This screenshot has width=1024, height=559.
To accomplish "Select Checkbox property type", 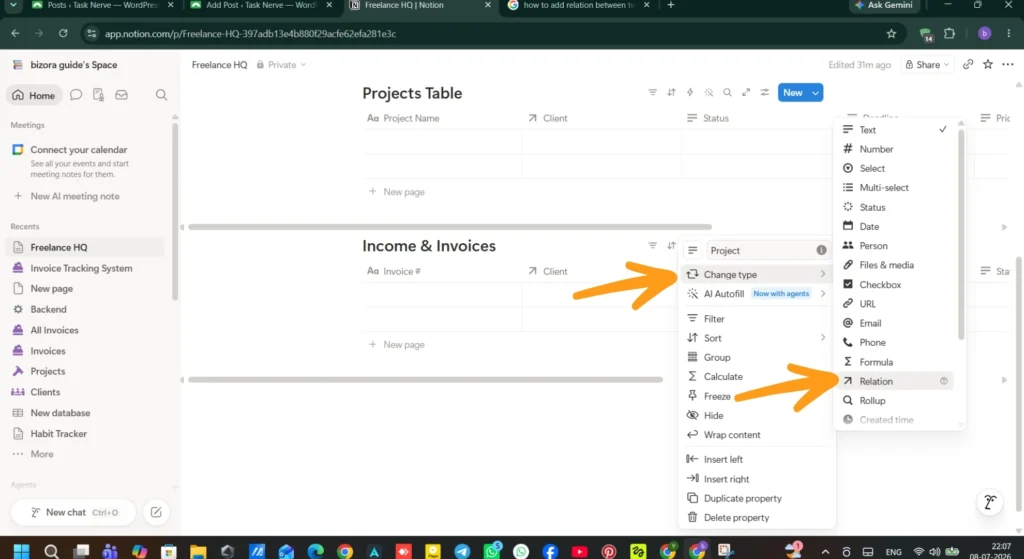I will coord(894,285).
